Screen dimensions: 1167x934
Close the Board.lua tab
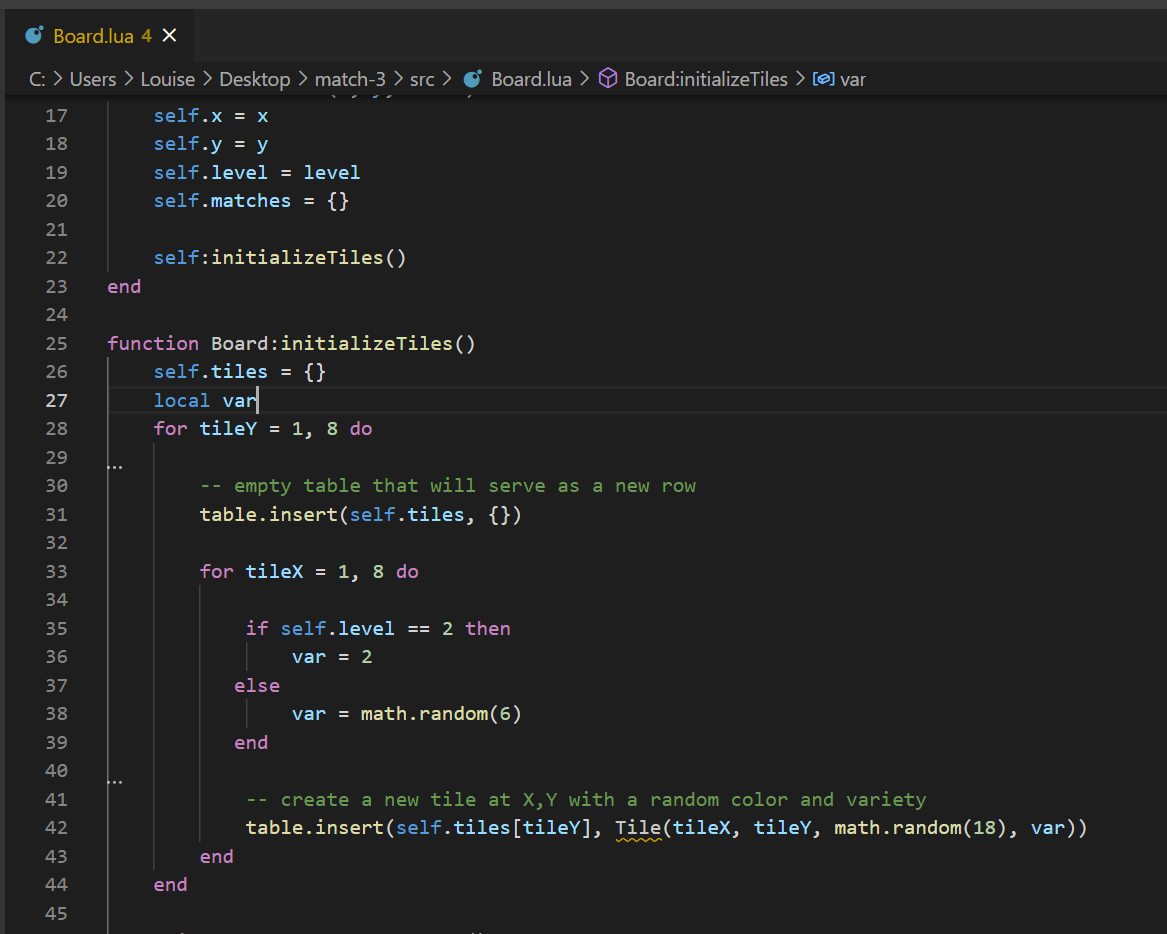coord(170,35)
